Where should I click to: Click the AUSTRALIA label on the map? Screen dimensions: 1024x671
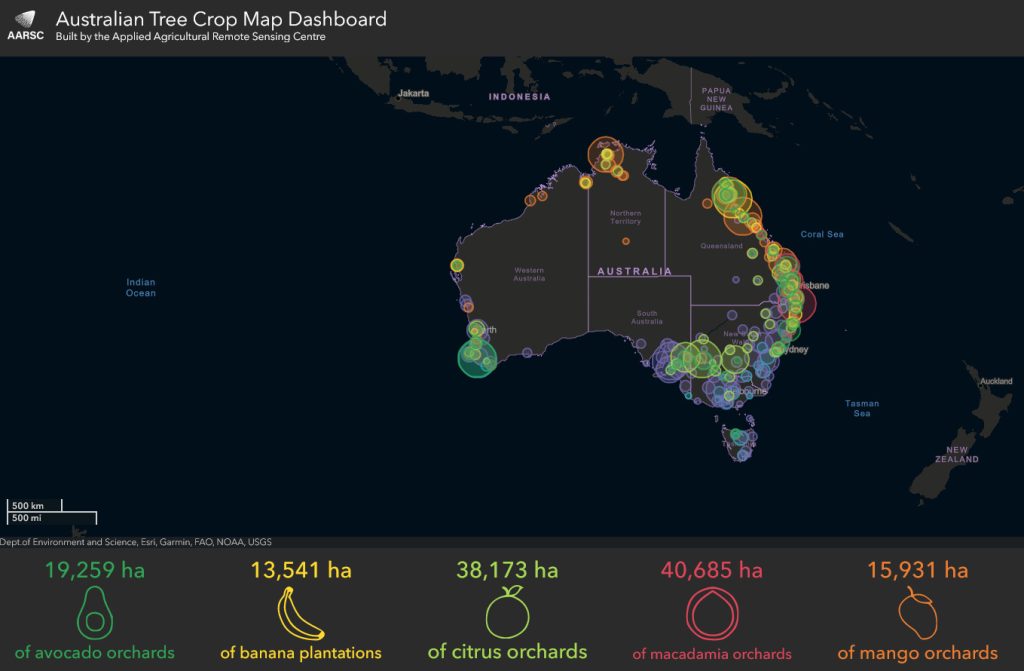(635, 271)
